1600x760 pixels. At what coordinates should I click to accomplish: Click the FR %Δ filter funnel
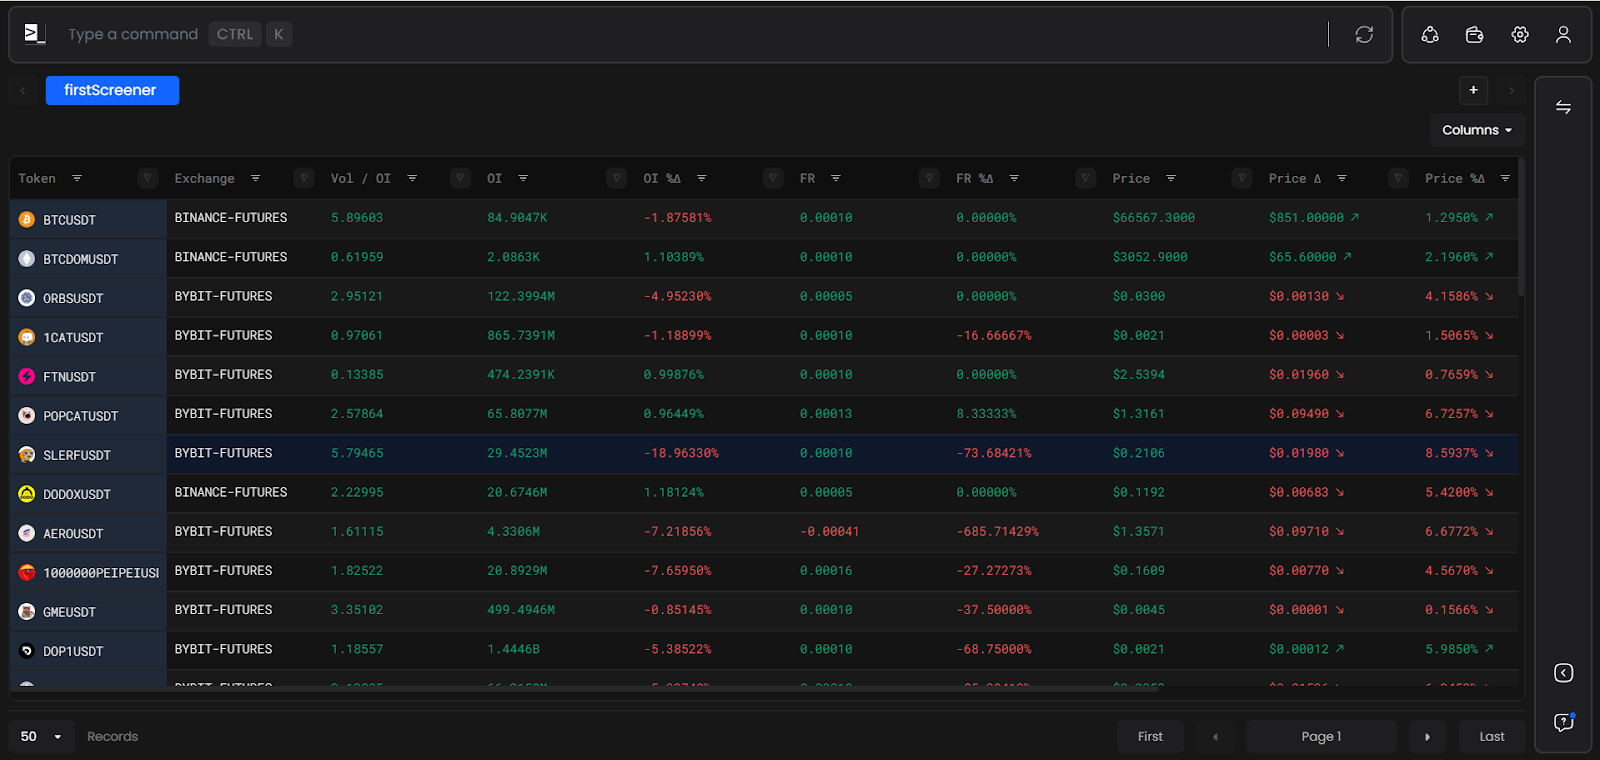[x=1085, y=178]
